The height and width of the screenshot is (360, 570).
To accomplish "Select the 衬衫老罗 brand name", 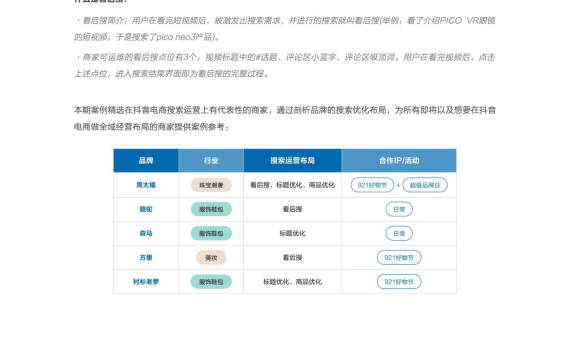I will [146, 282].
